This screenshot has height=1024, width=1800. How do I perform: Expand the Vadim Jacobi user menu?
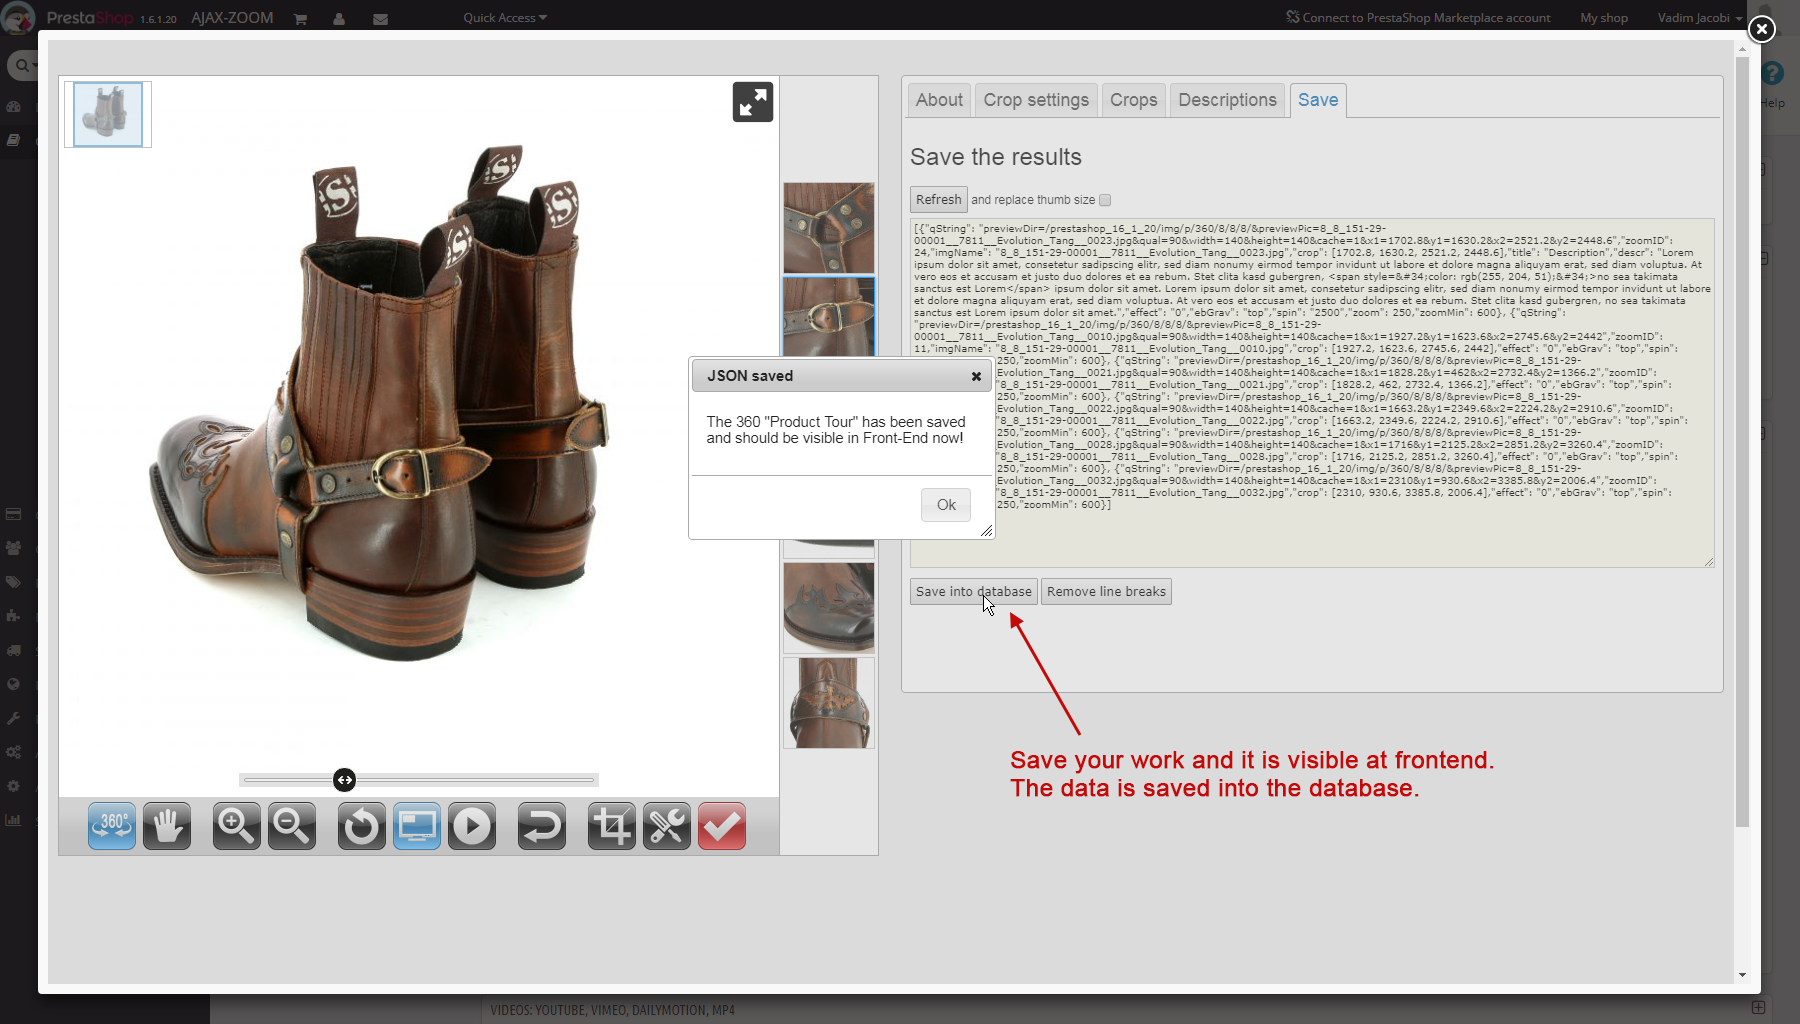(1699, 18)
